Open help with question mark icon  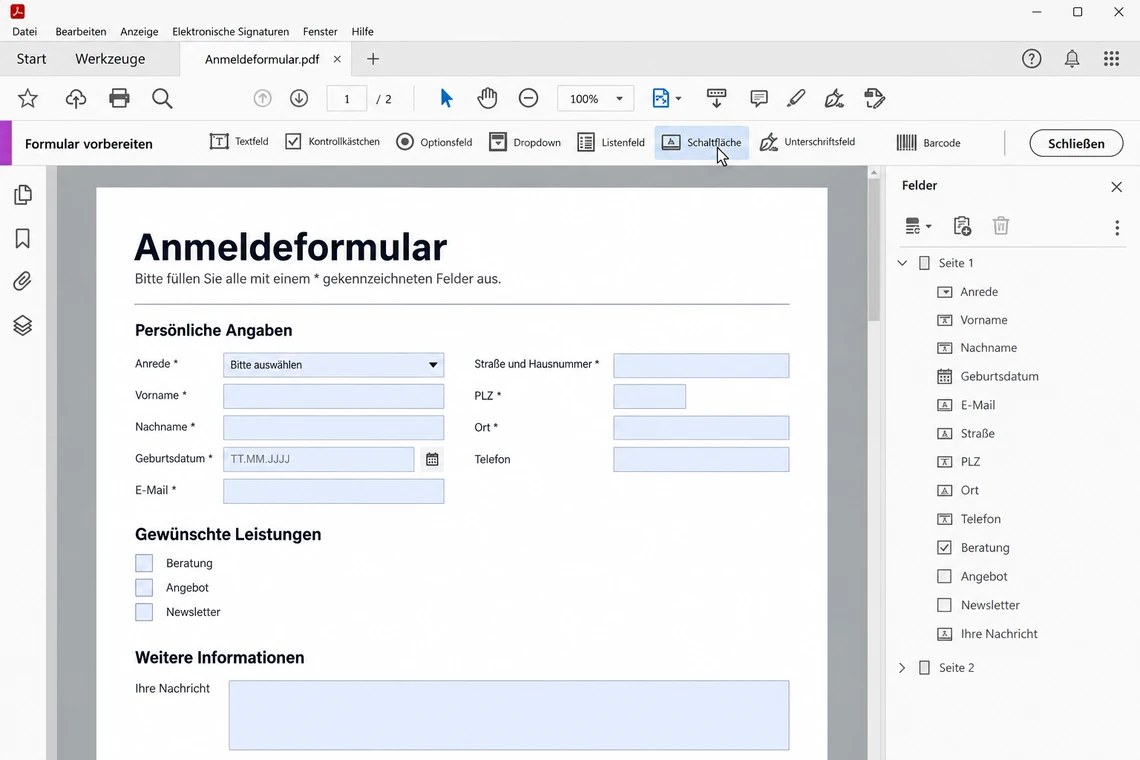tap(1032, 59)
